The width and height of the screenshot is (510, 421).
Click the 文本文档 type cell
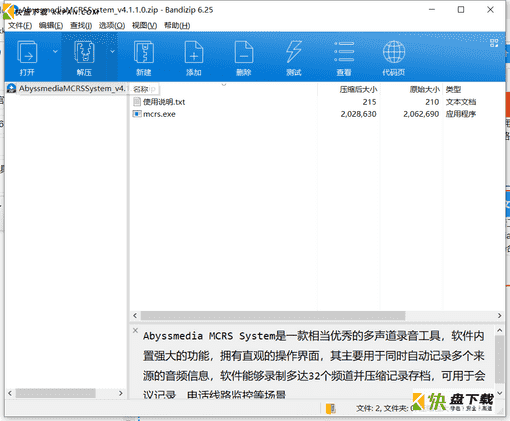[x=461, y=102]
